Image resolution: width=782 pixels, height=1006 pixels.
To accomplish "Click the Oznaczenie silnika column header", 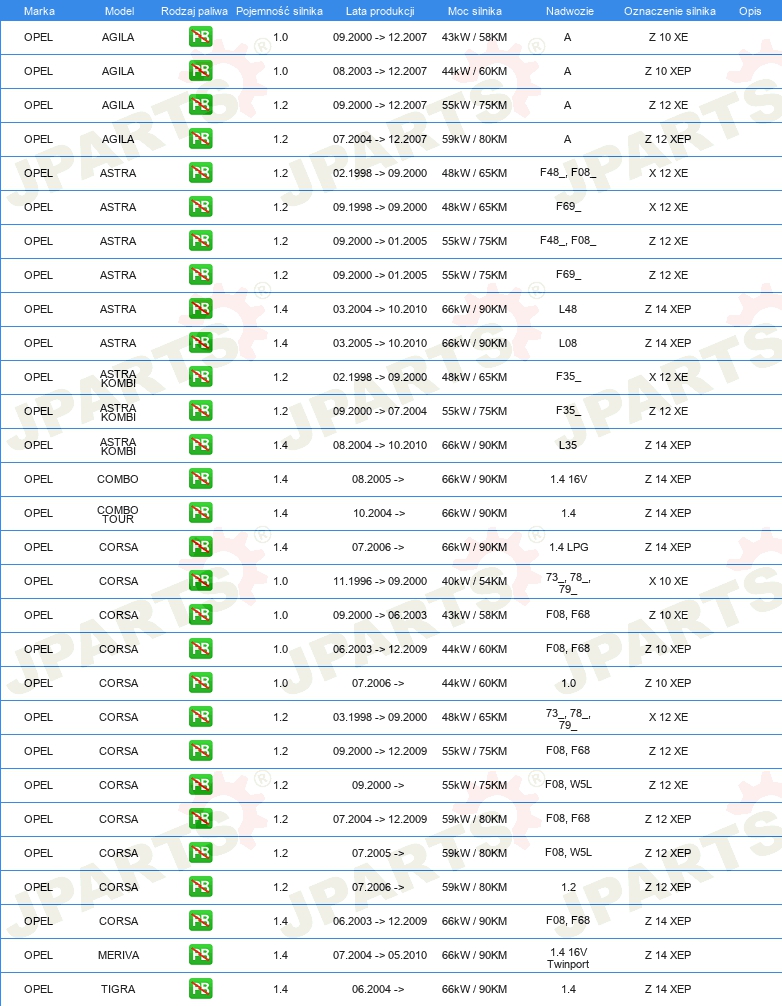I will [x=670, y=11].
